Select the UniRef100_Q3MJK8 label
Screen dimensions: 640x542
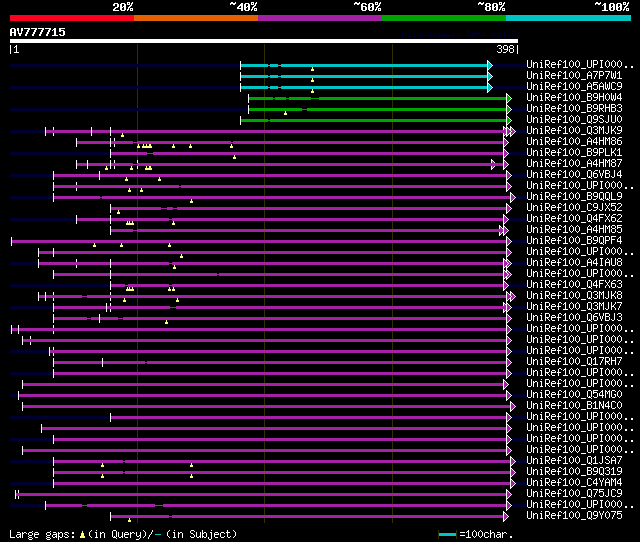point(574,296)
